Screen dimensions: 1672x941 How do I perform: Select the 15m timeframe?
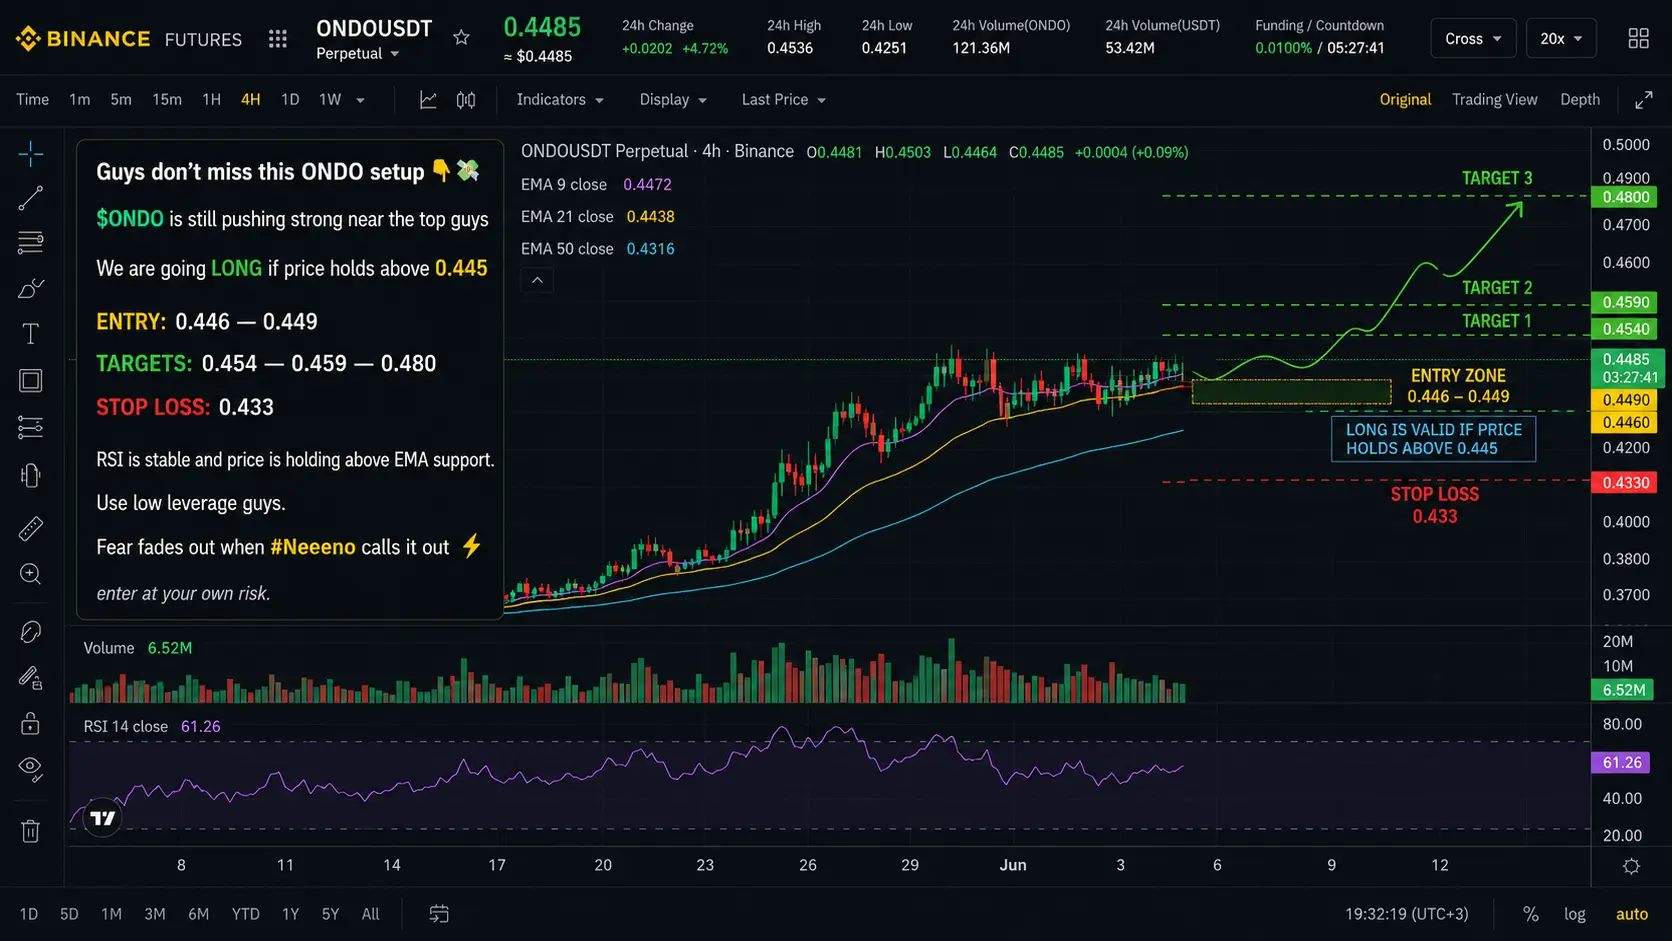click(167, 100)
